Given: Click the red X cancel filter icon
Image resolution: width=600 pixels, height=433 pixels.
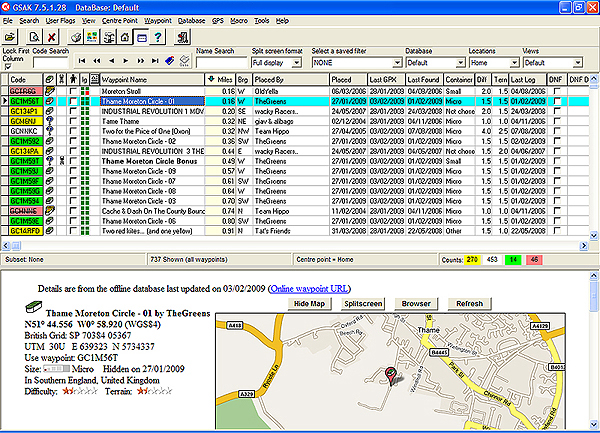Looking at the screenshot, I should pos(51,37).
